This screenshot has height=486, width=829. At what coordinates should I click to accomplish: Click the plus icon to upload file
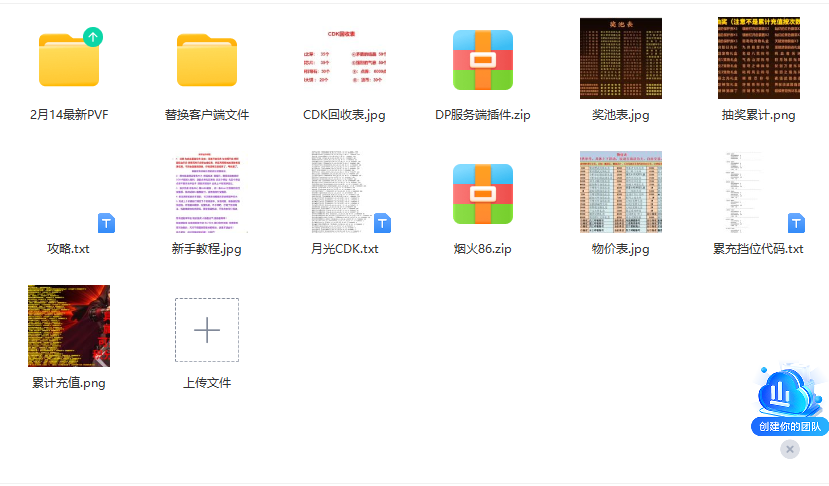[207, 330]
